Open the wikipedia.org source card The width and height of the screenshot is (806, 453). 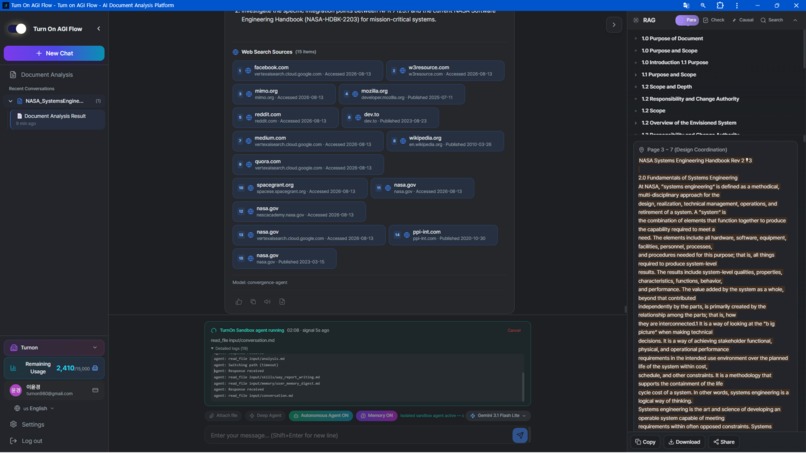pyautogui.click(x=446, y=141)
